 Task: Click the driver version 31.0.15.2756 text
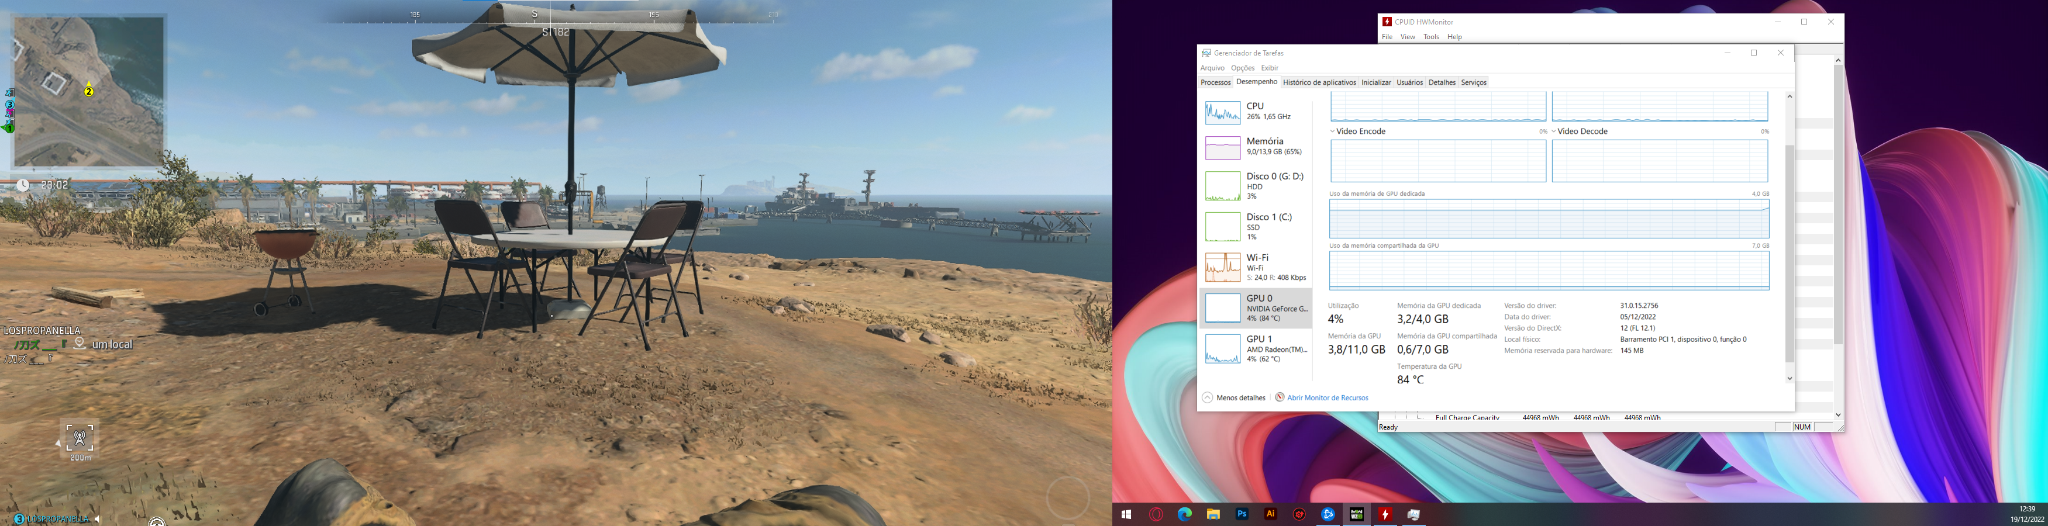1639,306
